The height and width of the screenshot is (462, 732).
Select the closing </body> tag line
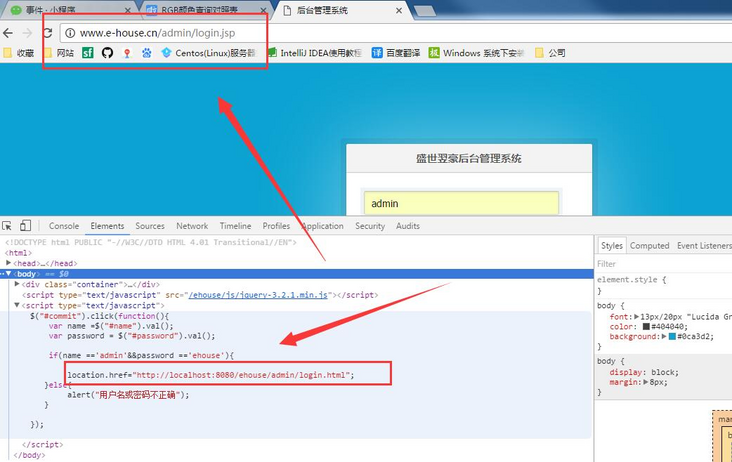point(29,455)
